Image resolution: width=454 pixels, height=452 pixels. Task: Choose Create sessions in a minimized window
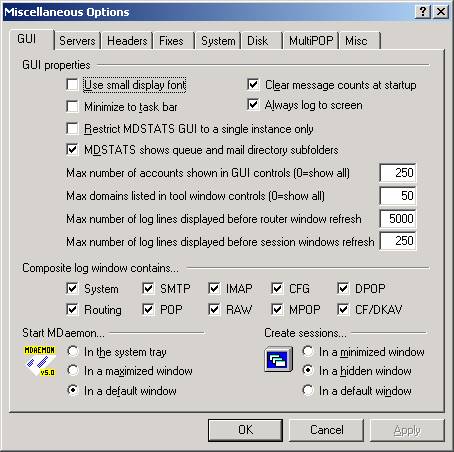307,351
